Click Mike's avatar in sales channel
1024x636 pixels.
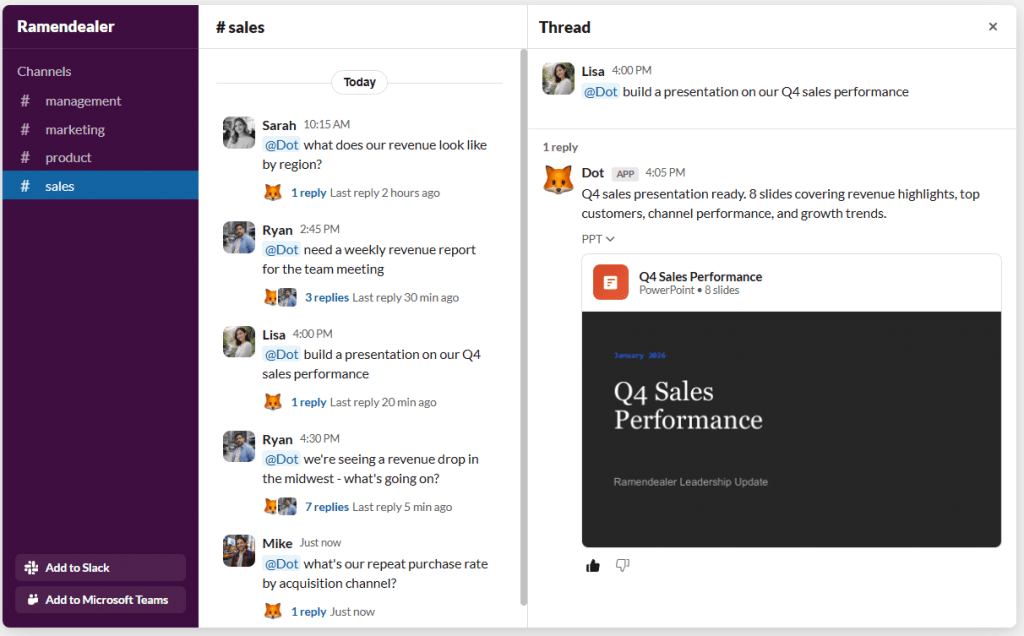pos(238,551)
